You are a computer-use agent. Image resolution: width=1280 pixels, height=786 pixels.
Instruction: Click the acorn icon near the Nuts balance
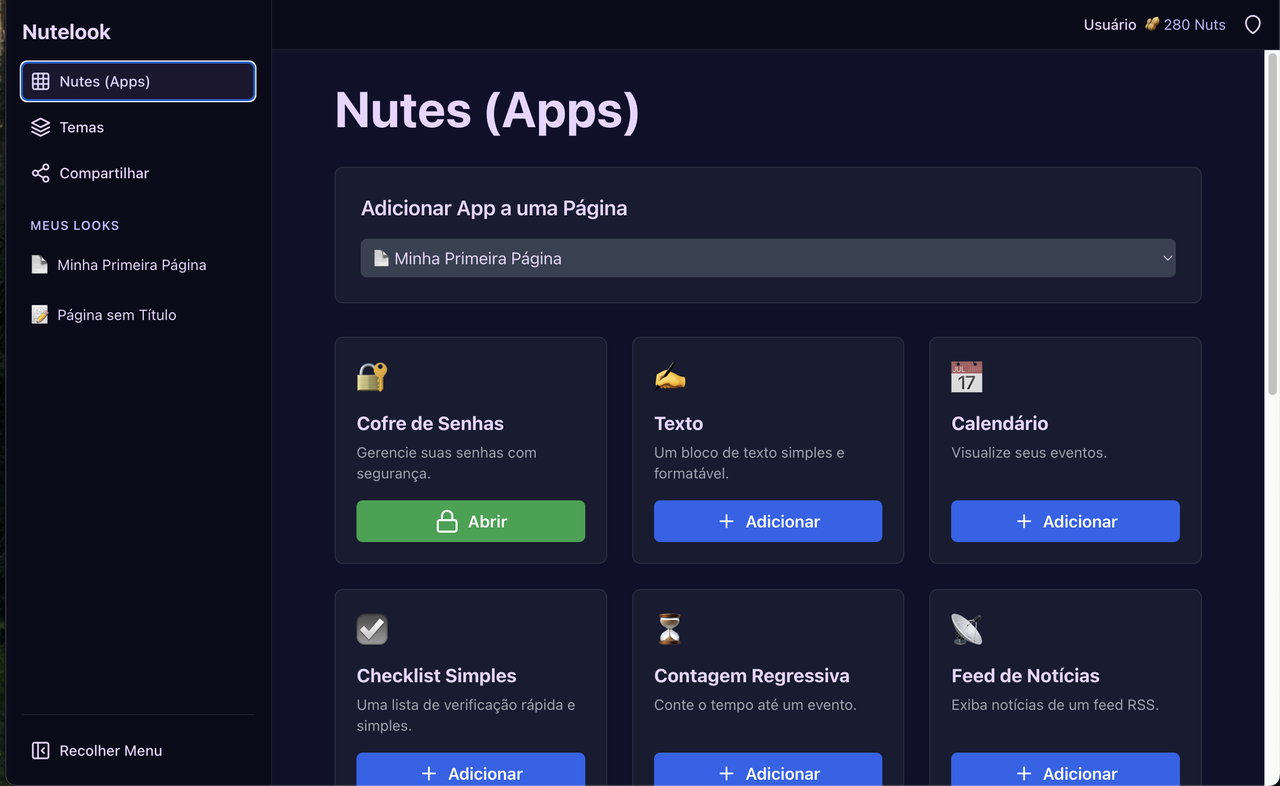(1148, 24)
